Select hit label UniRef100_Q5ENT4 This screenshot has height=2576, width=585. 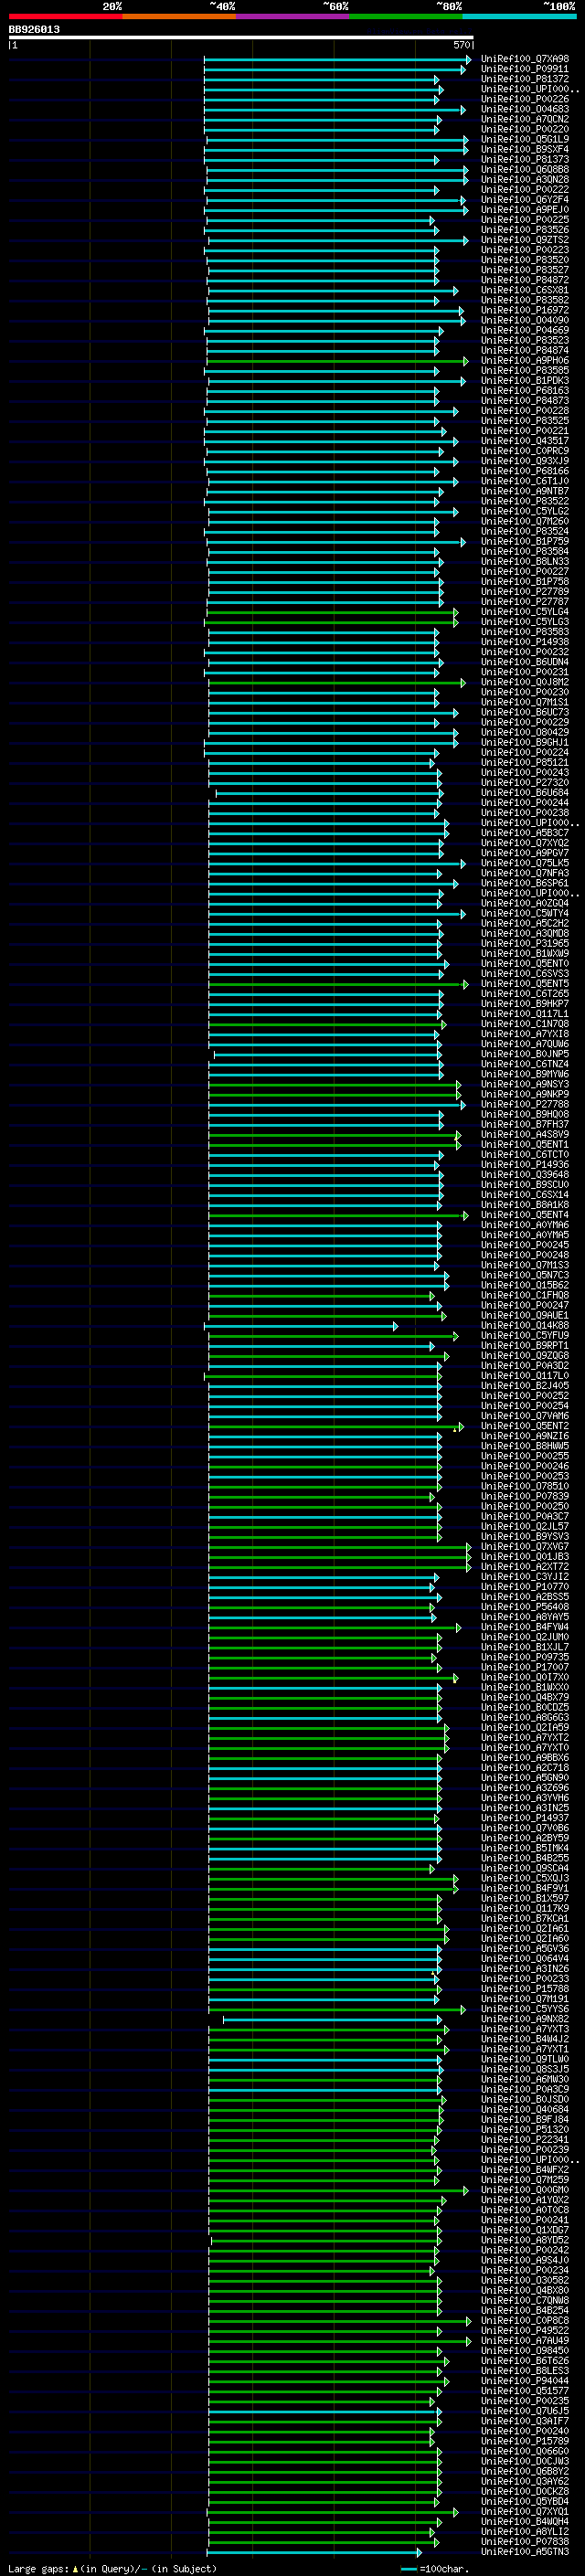[525, 1215]
